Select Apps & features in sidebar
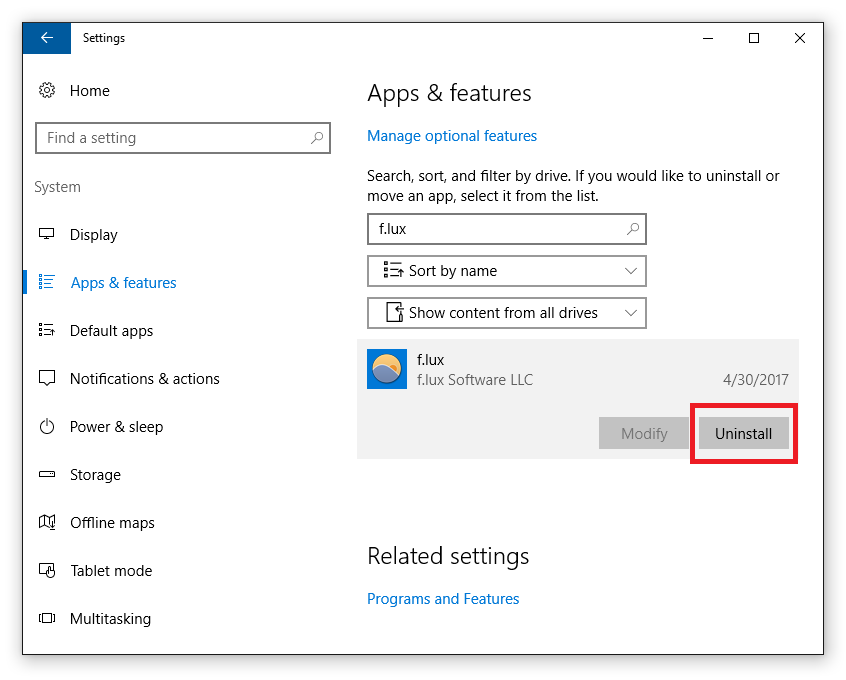 [124, 283]
